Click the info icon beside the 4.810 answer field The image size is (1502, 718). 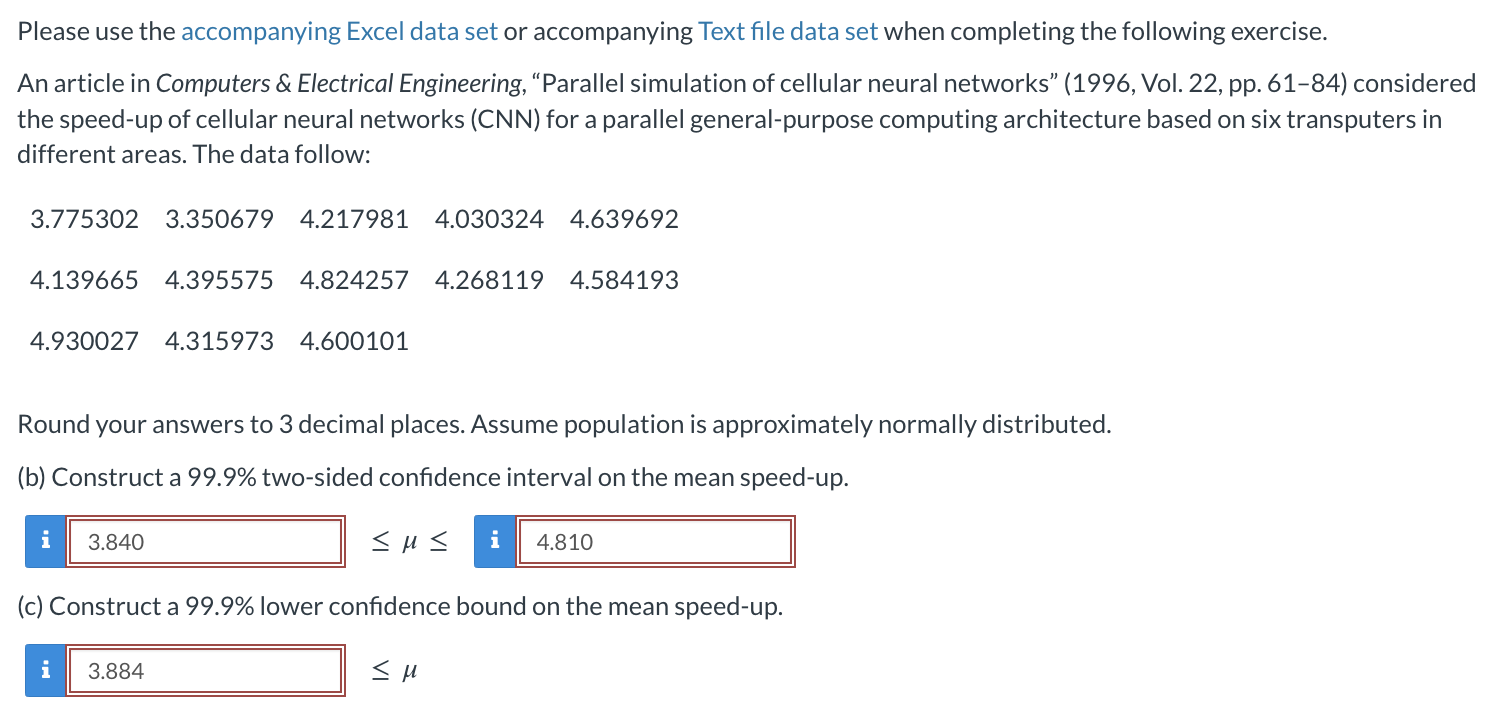(x=493, y=541)
